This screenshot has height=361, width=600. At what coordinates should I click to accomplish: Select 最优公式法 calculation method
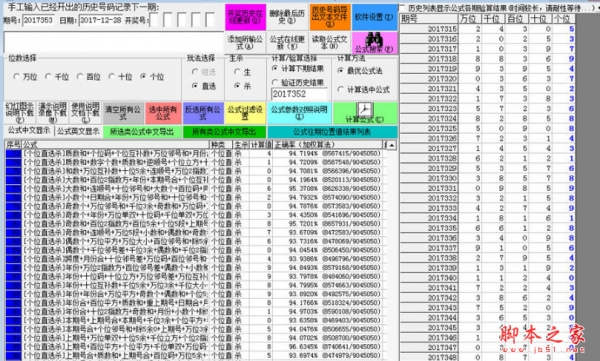[360, 70]
